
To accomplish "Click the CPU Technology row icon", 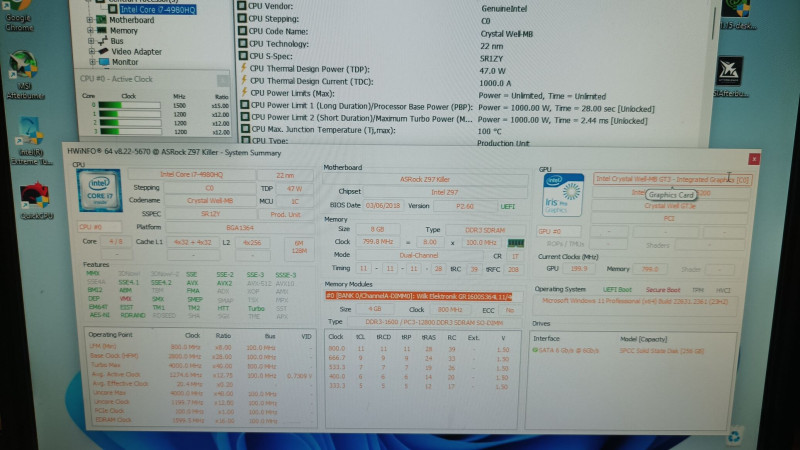I will [x=243, y=43].
